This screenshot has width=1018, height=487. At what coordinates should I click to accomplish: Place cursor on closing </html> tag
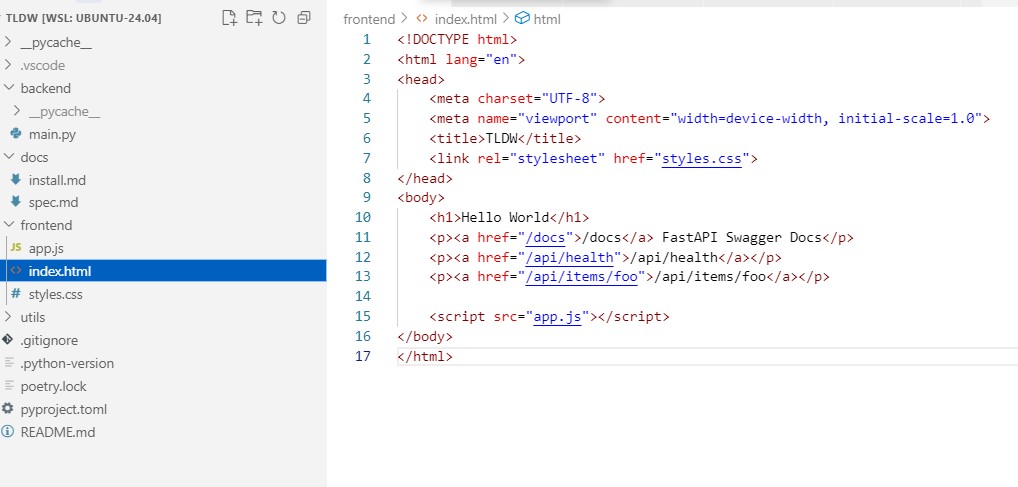coord(425,356)
